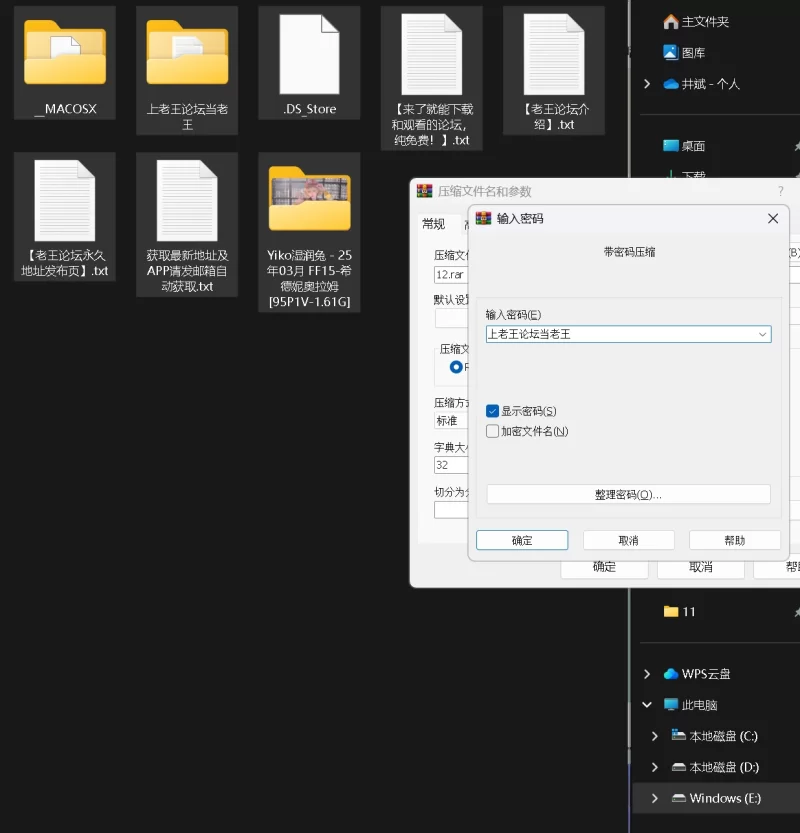800x833 pixels.
Task: Select Windows (E:) drive in sidebar
Action: click(724, 798)
